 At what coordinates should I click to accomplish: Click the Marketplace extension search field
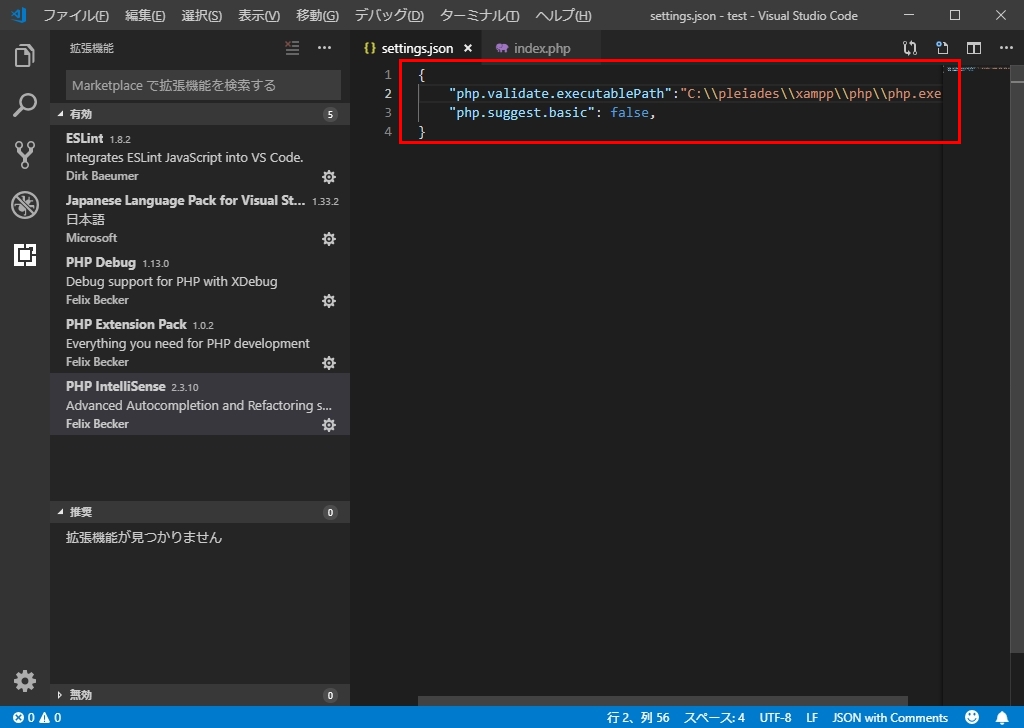point(203,85)
